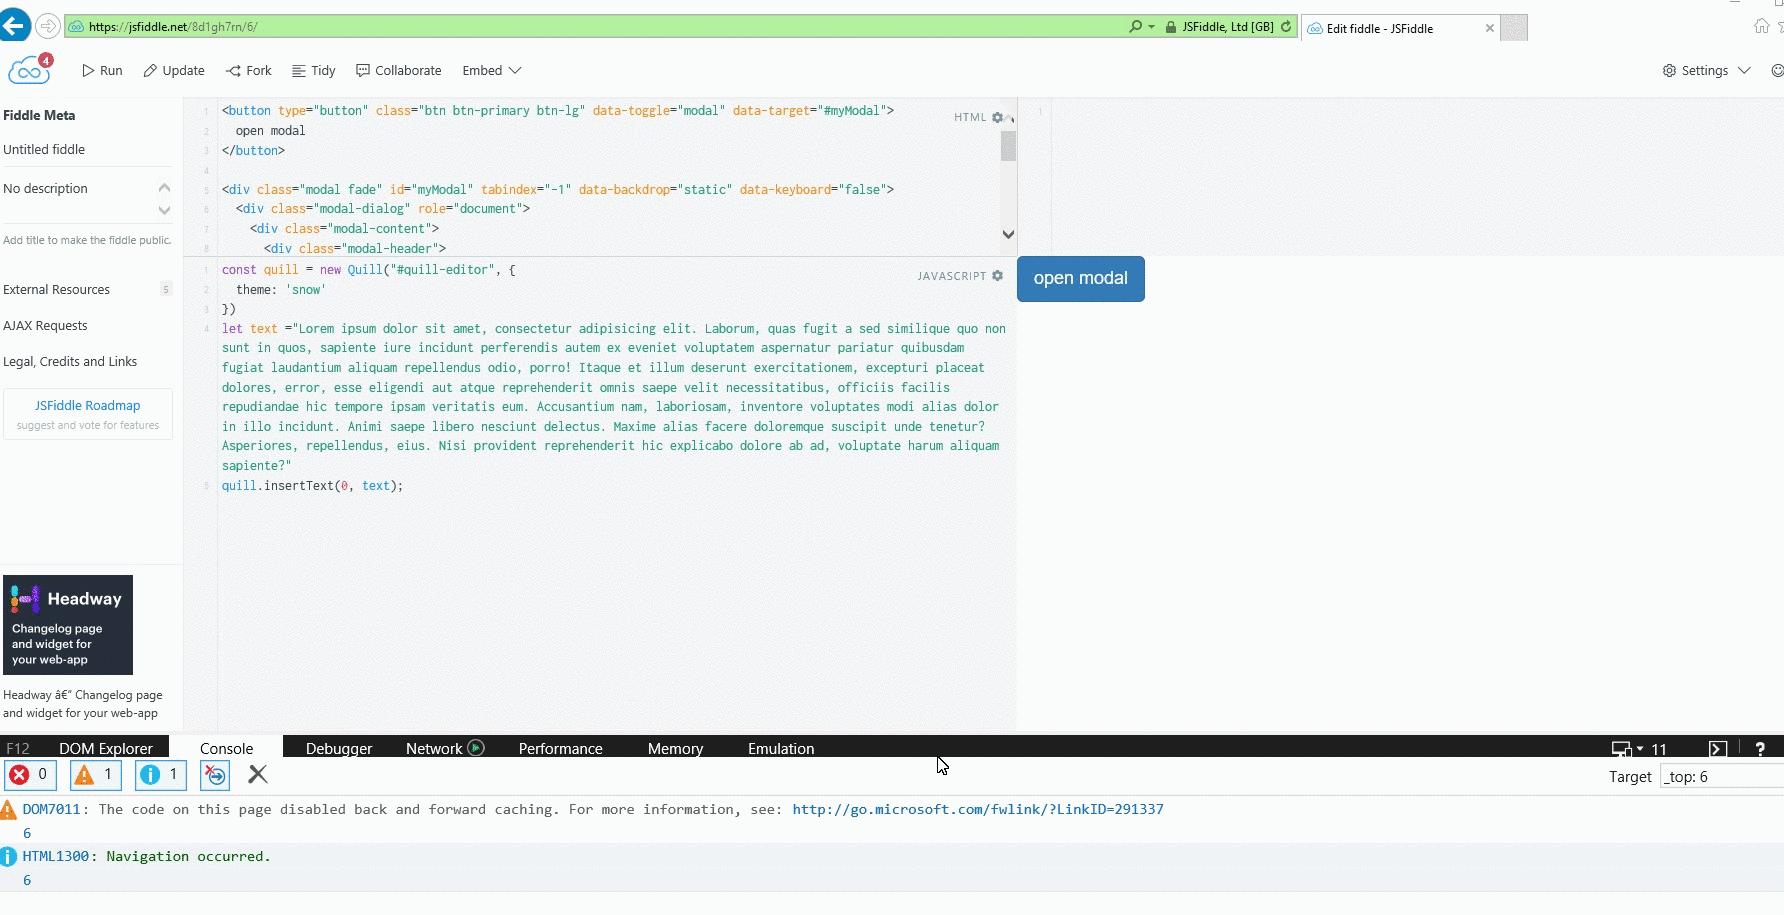Clear the console with the X icon

[x=257, y=775]
